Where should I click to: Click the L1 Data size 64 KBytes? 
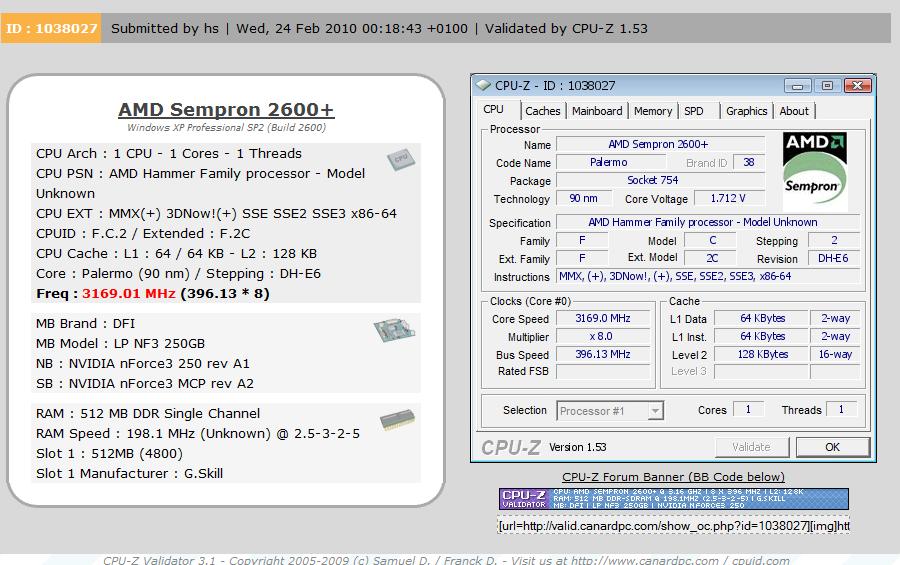pos(762,319)
